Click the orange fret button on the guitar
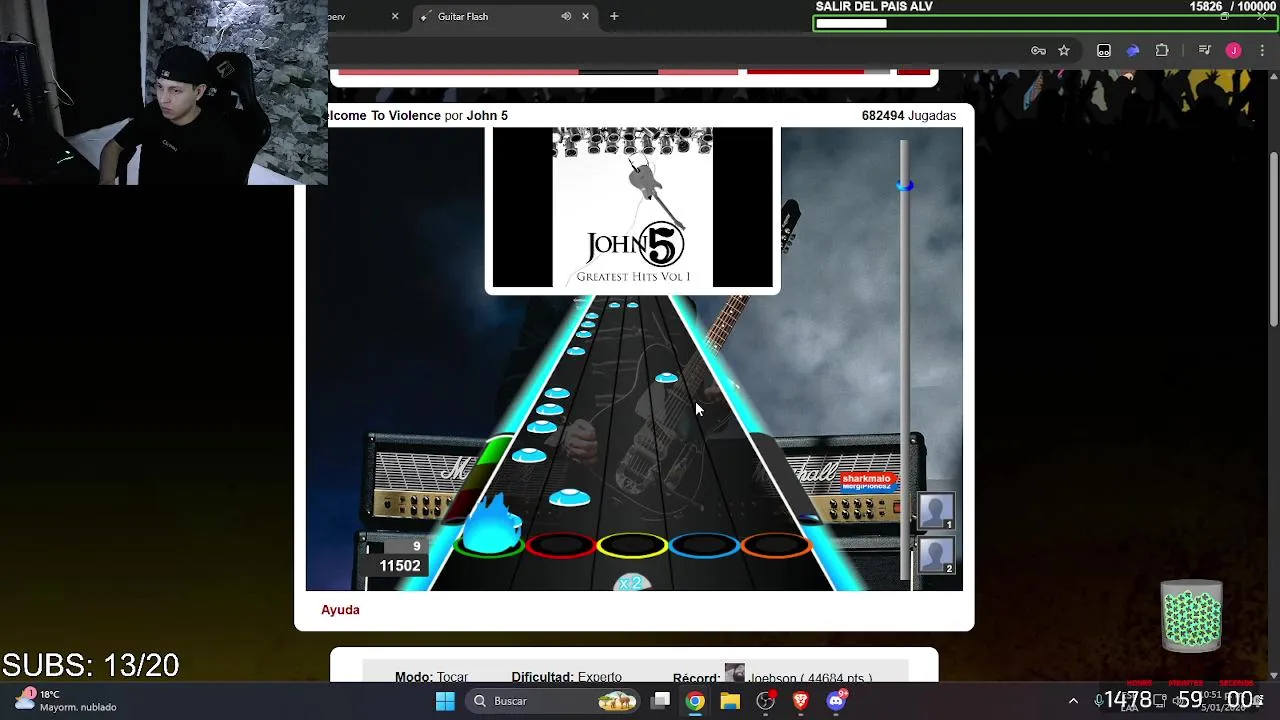This screenshot has height=720, width=1280. pos(776,545)
